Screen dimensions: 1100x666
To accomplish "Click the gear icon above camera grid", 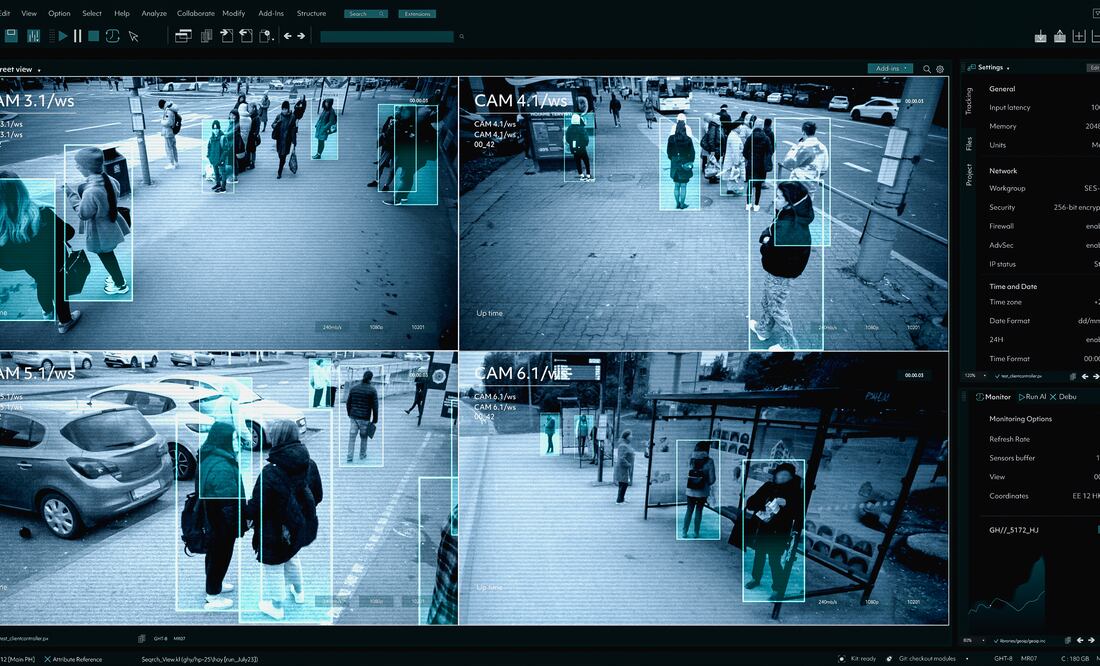I will pyautogui.click(x=940, y=69).
